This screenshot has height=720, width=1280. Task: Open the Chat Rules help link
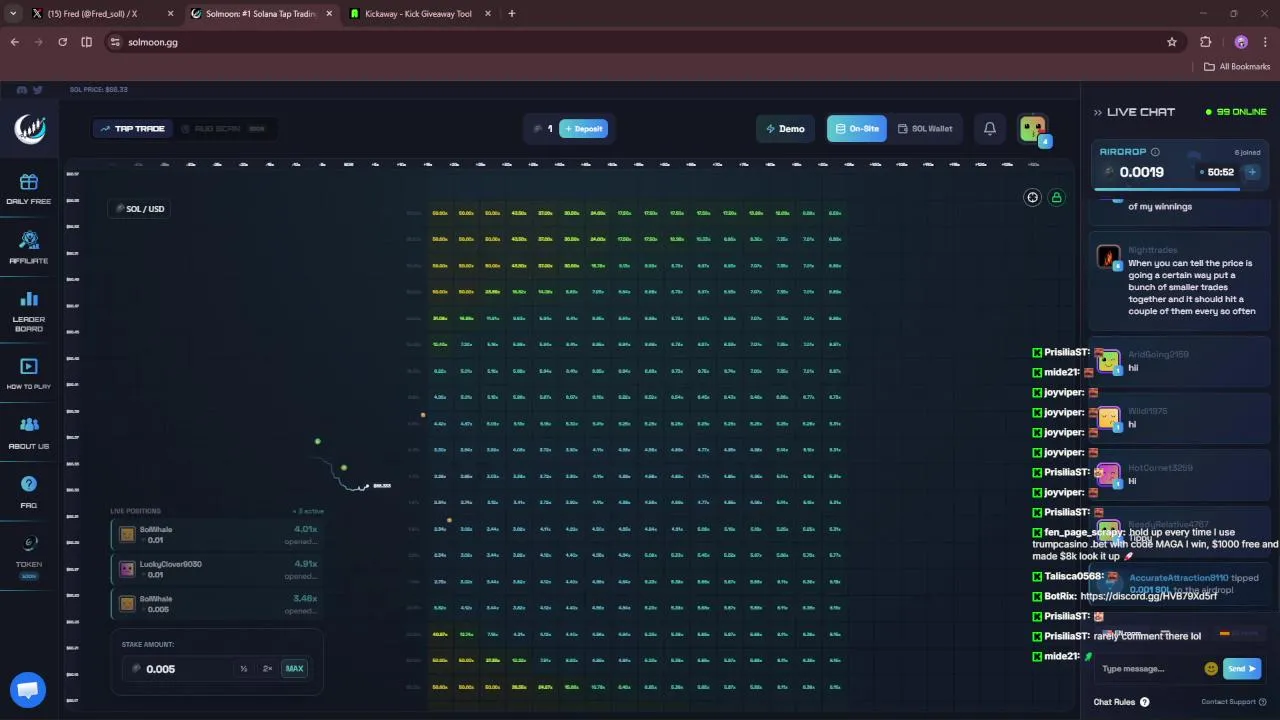click(1121, 702)
